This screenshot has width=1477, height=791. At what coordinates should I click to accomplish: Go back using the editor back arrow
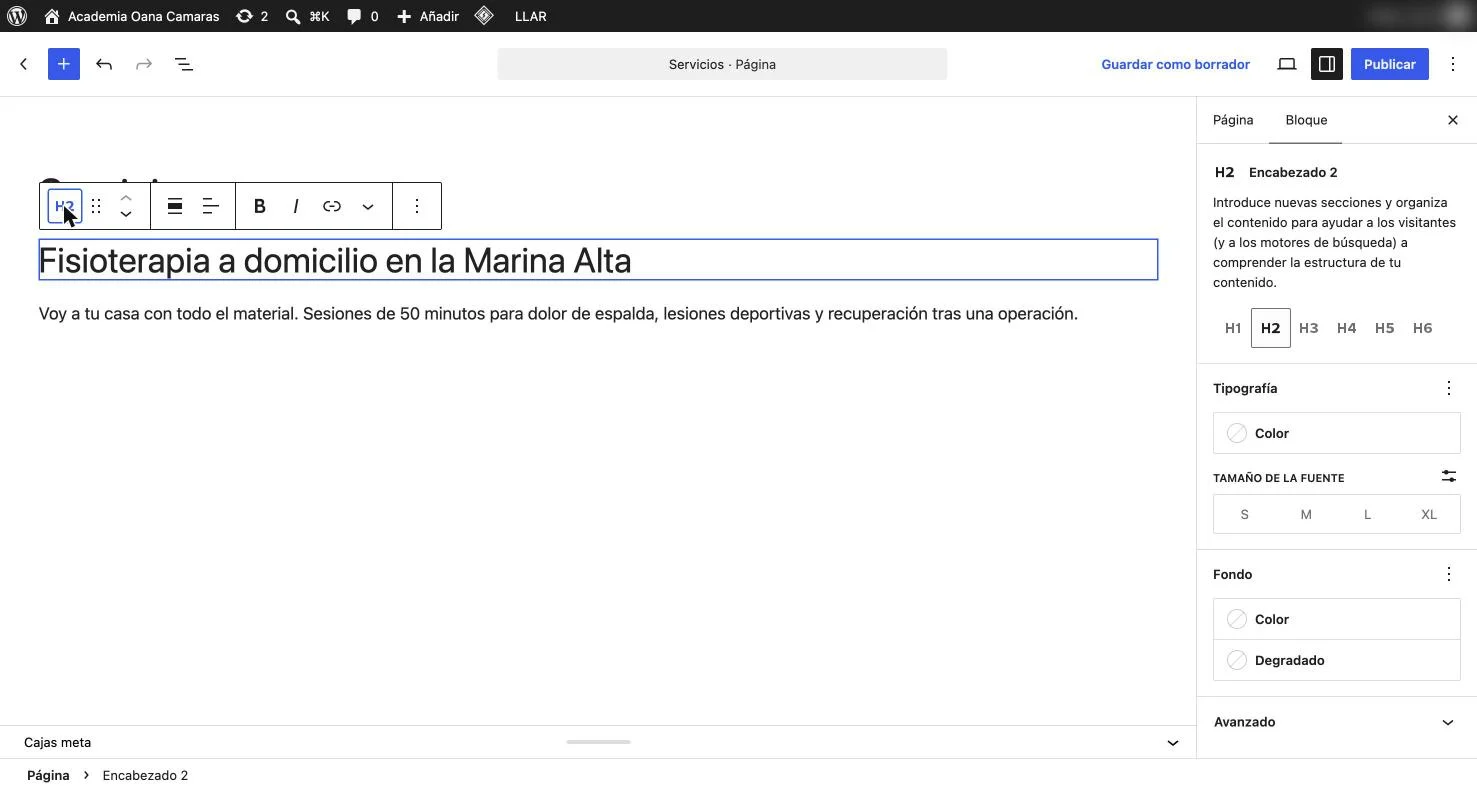tap(24, 64)
